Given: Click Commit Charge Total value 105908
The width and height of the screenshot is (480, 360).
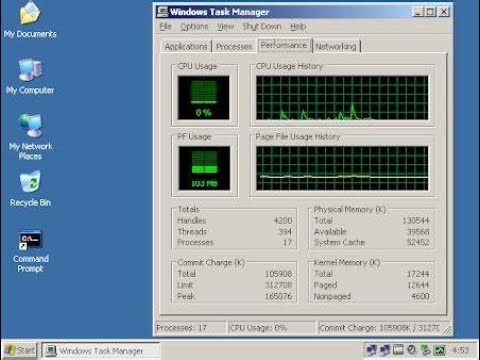Looking at the screenshot, I should pos(278,274).
